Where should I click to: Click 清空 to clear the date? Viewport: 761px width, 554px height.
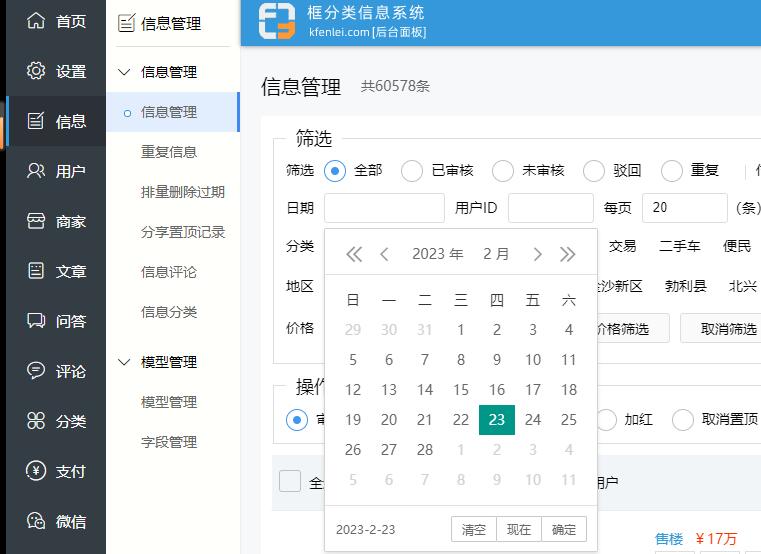click(x=474, y=529)
